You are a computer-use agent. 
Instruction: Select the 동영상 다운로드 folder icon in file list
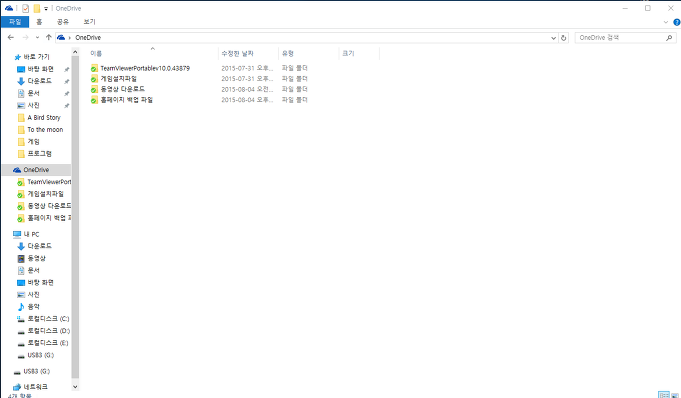click(x=94, y=89)
